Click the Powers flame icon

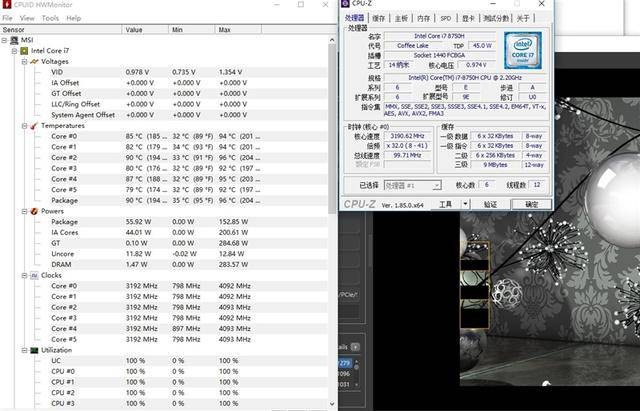tap(34, 211)
